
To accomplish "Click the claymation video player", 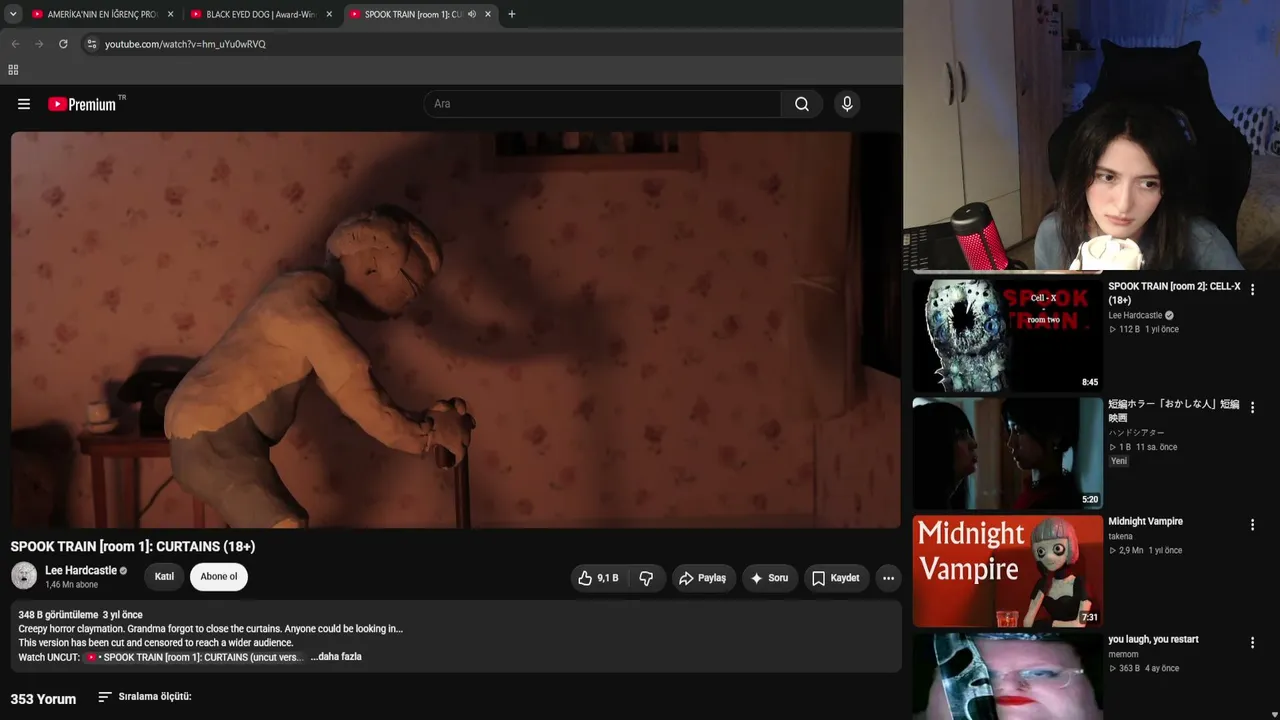I will 456,330.
